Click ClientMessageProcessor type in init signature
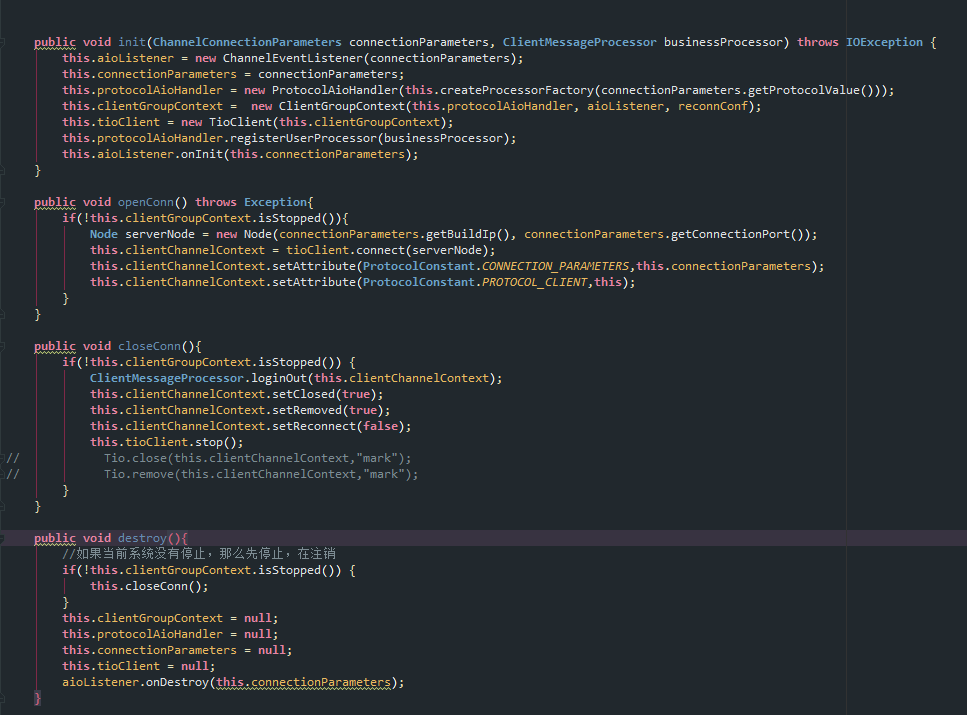This screenshot has height=715, width=967. coord(579,42)
